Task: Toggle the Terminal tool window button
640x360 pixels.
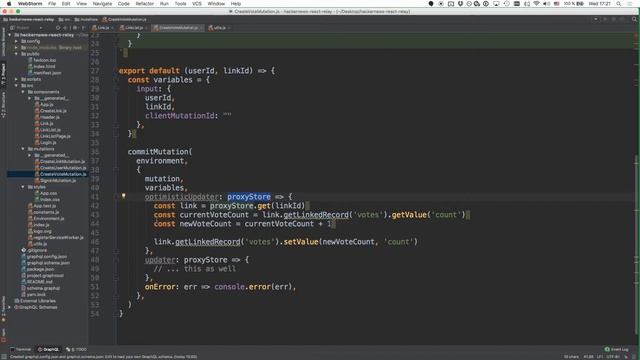Action: click(x=21, y=349)
